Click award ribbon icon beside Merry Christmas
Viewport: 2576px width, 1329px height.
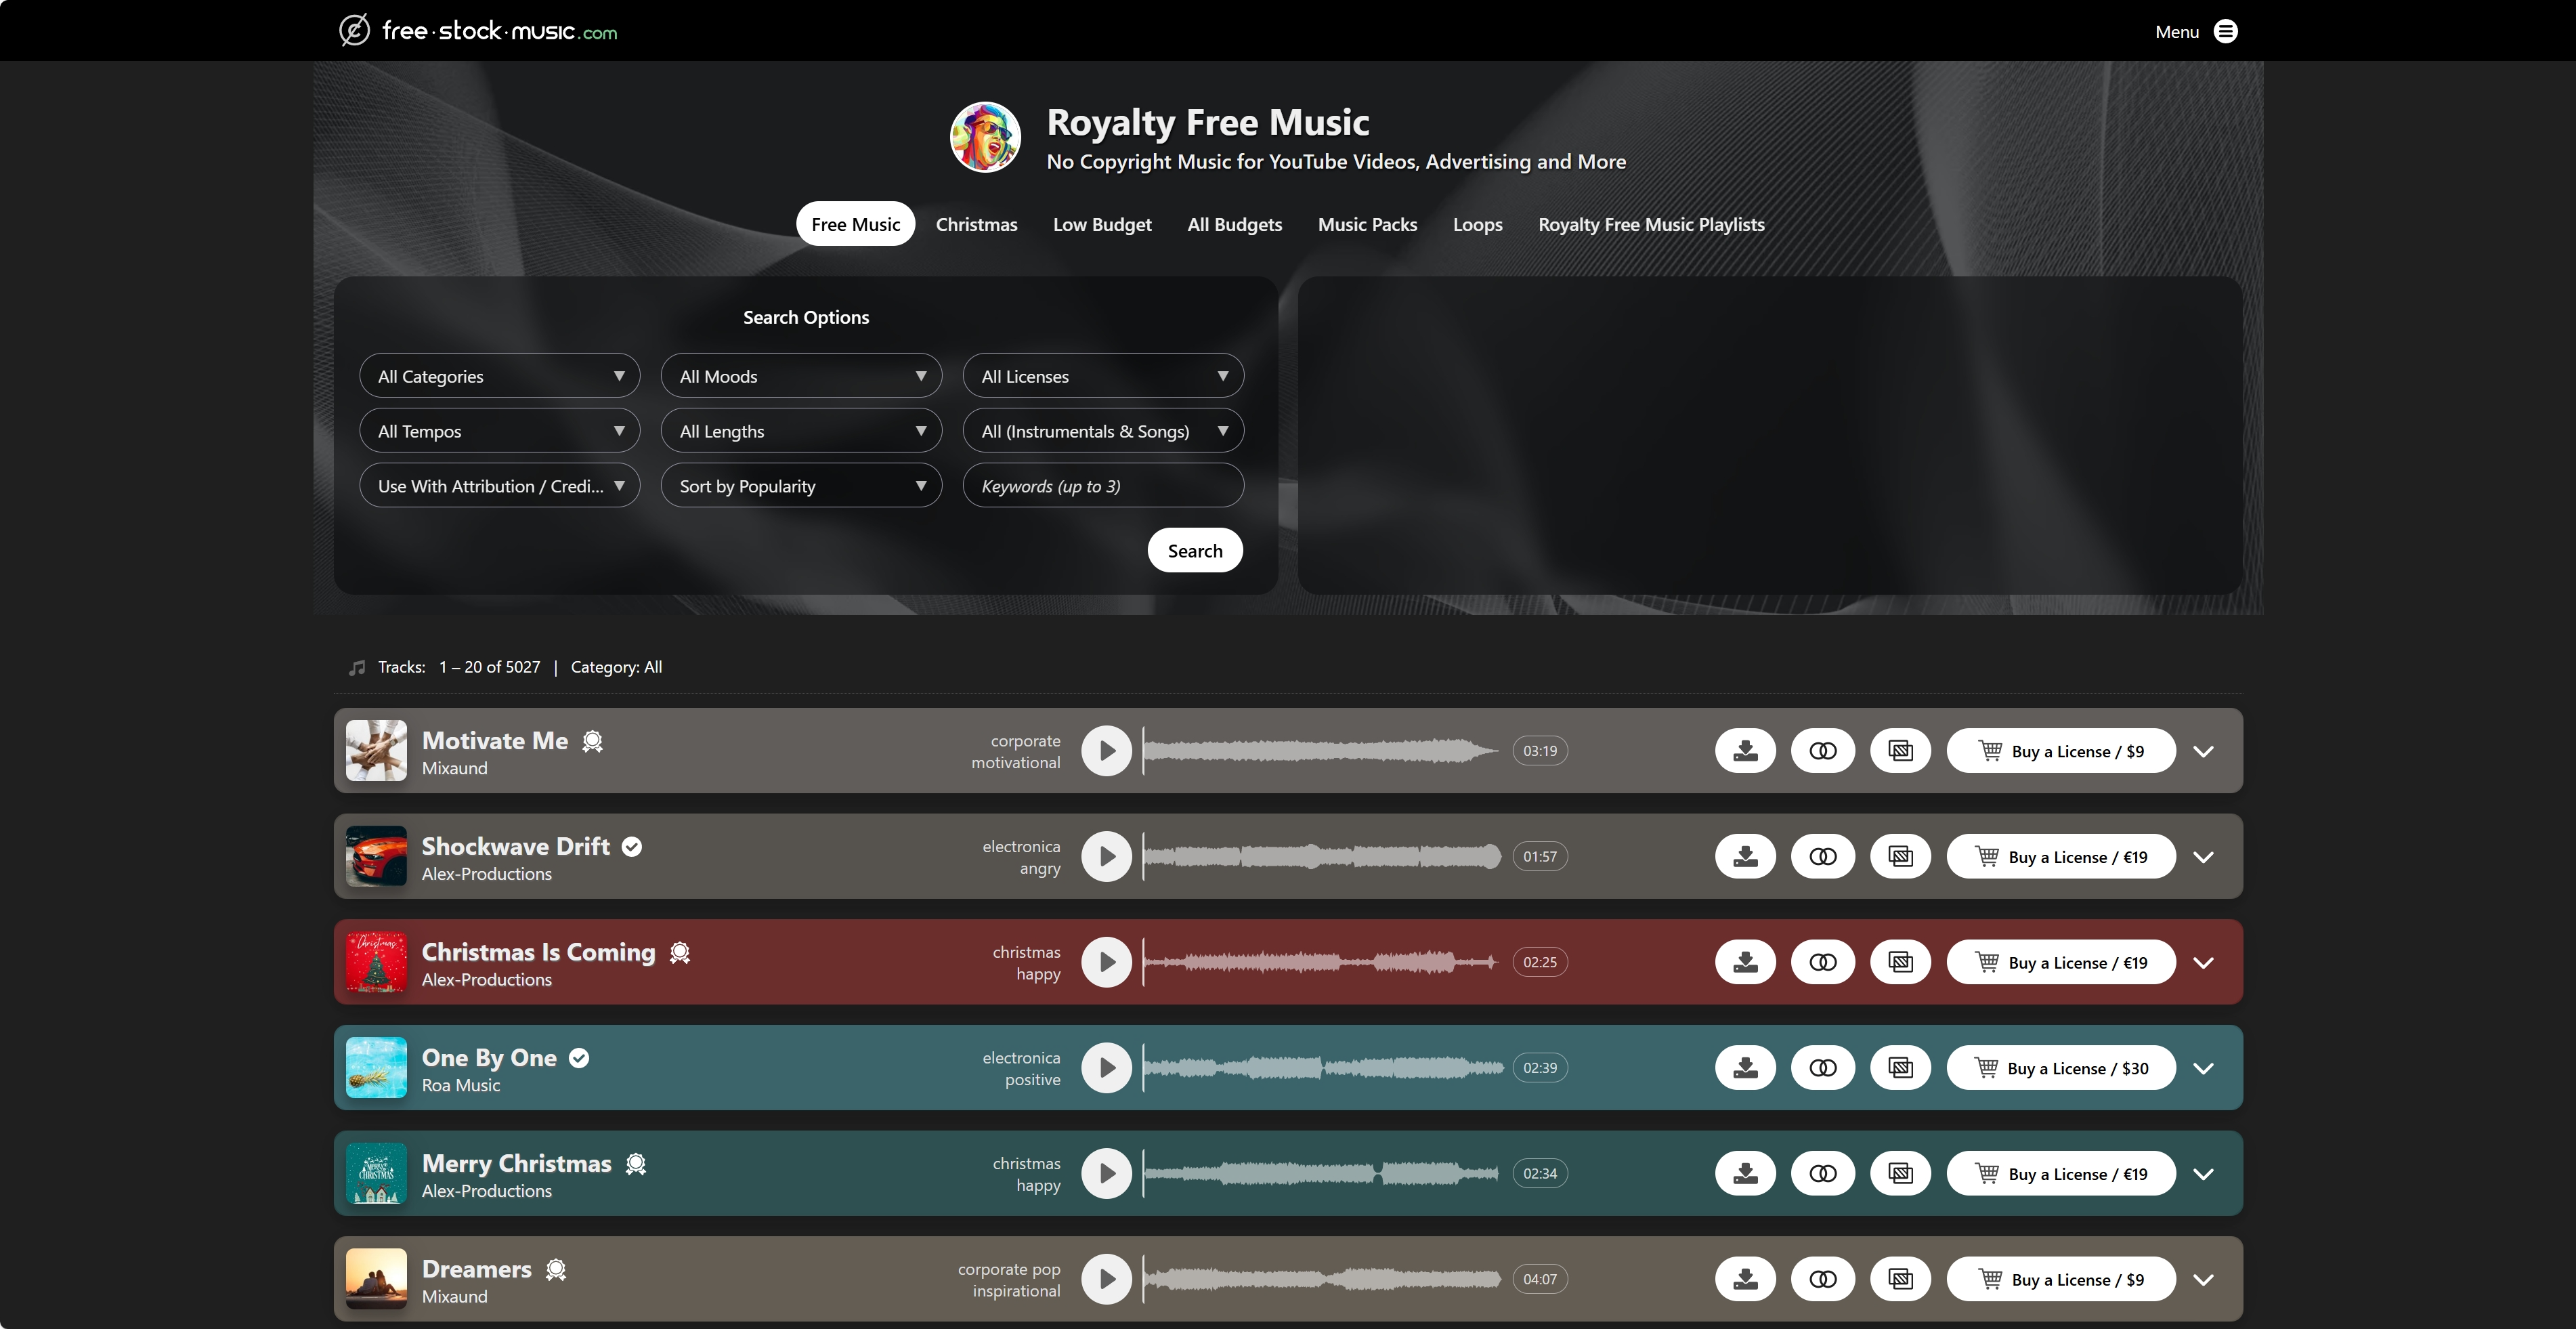[636, 1164]
